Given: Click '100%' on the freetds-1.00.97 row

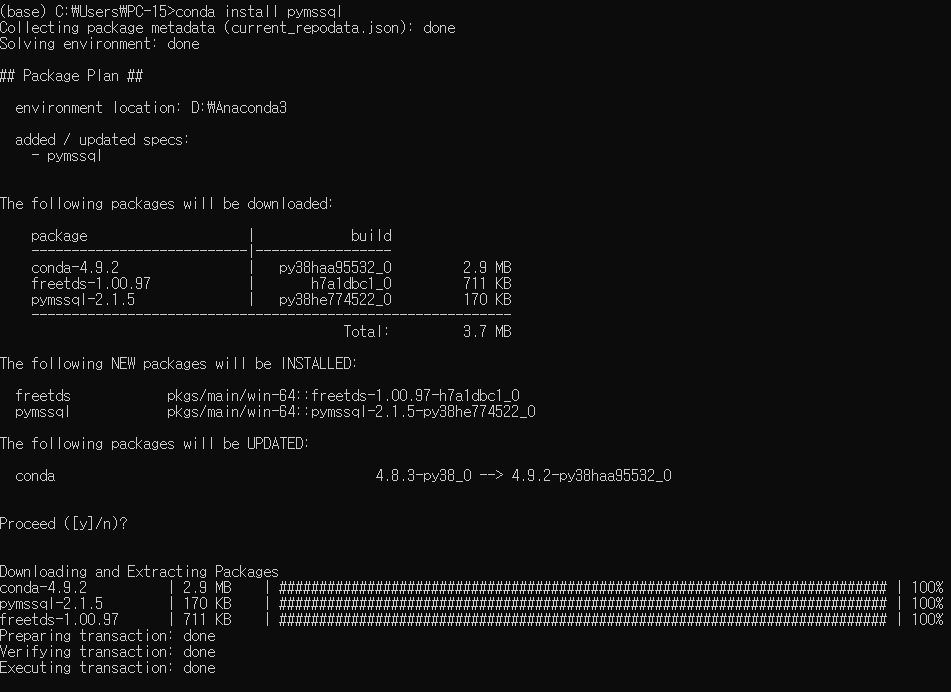Looking at the screenshot, I should pyautogui.click(x=927, y=620).
